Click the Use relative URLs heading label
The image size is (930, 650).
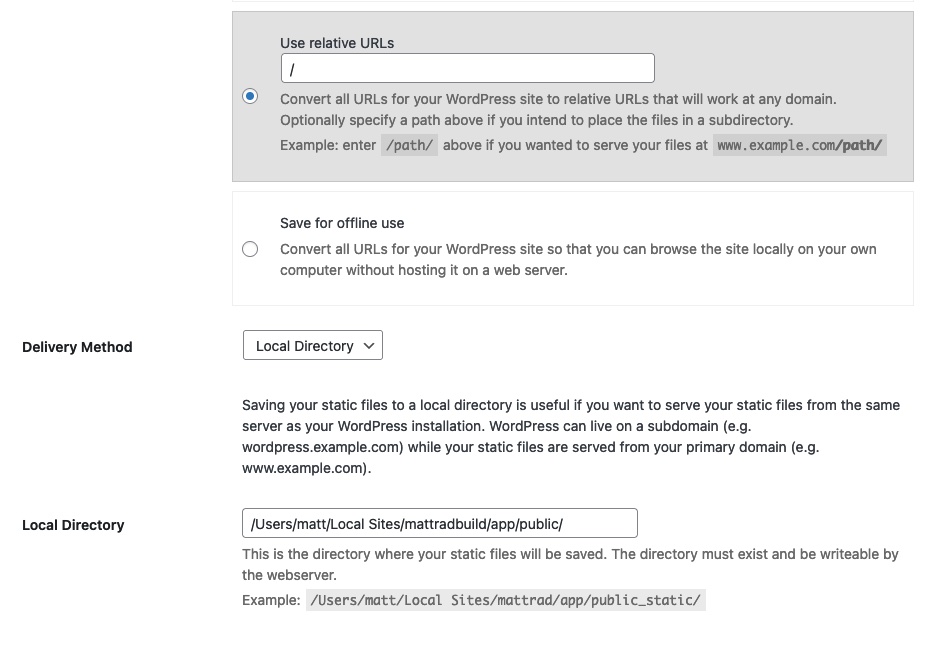click(x=337, y=43)
